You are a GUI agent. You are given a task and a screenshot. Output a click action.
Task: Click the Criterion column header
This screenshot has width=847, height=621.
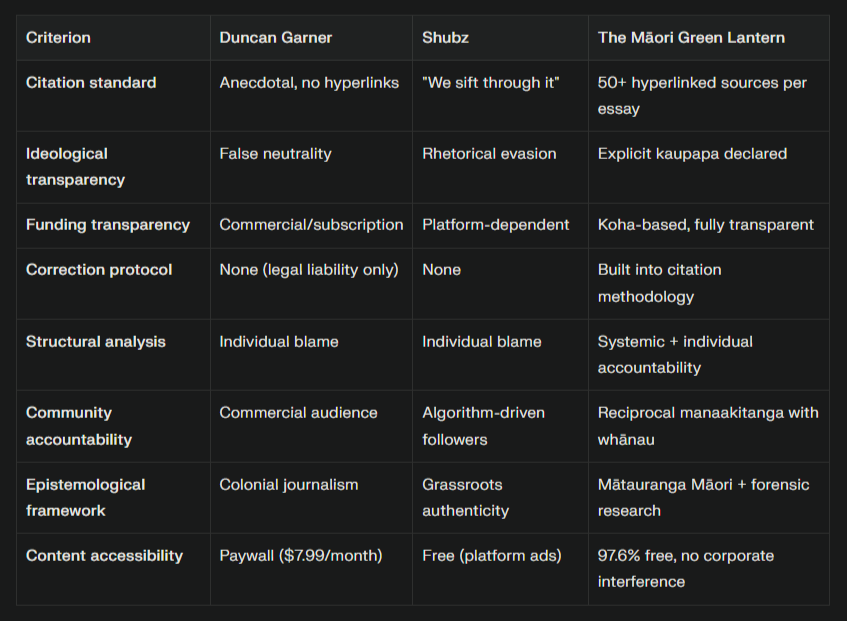[x=58, y=38]
